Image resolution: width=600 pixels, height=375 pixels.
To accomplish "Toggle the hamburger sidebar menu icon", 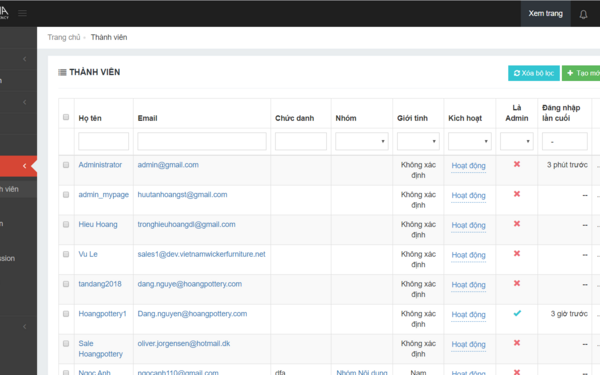I will (23, 13).
